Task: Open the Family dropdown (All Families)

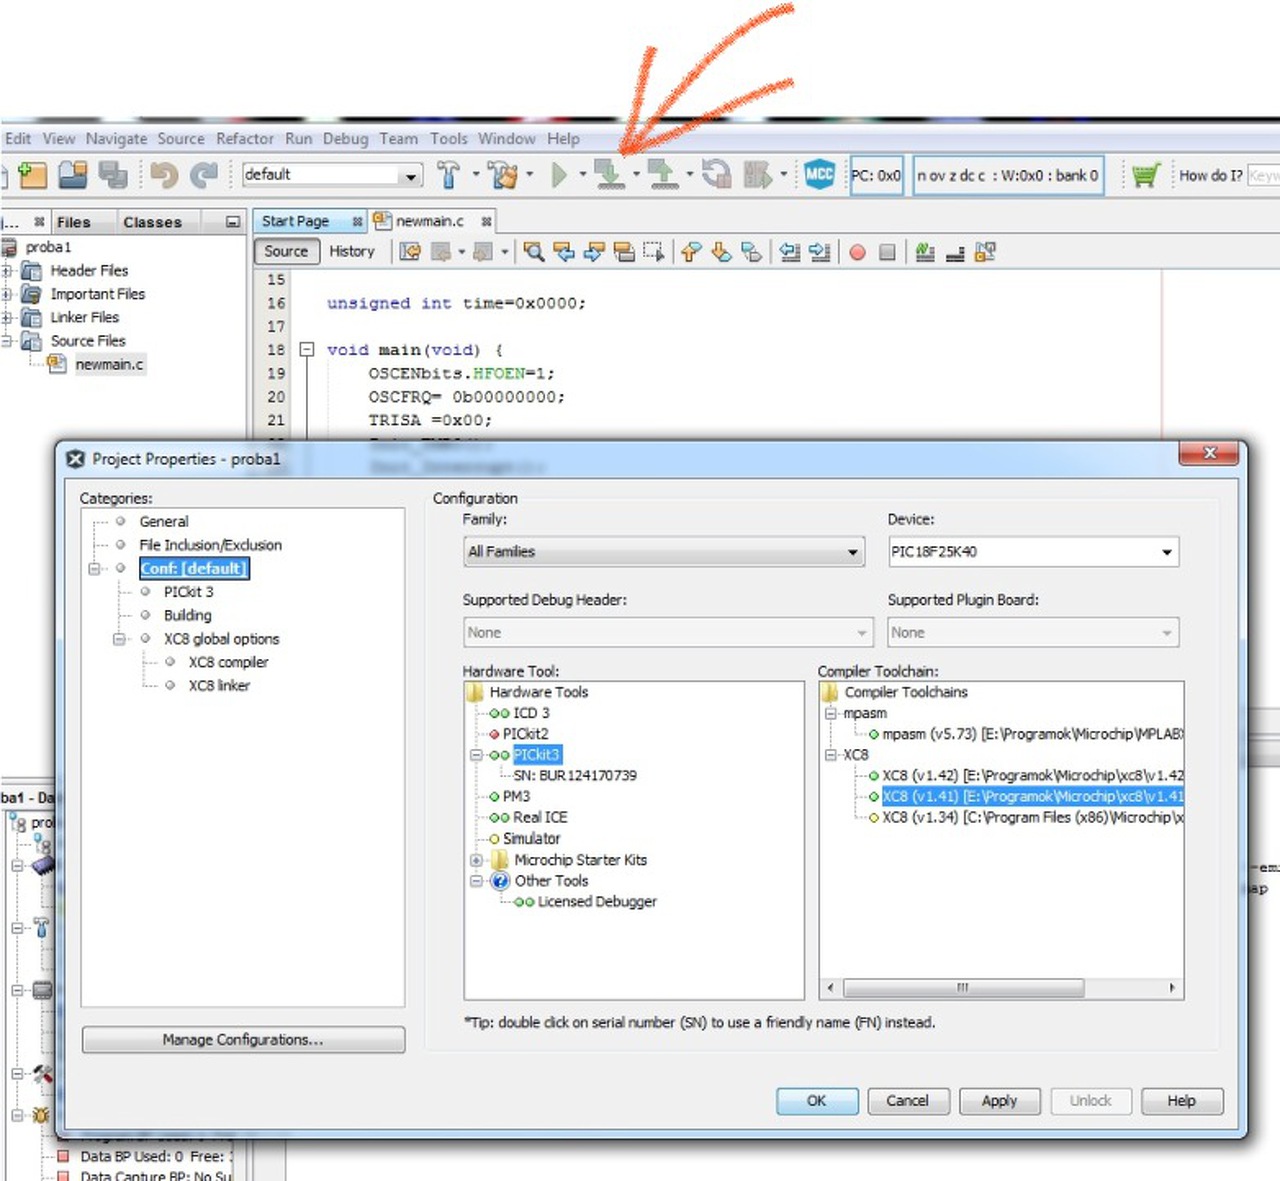Action: coord(664,552)
